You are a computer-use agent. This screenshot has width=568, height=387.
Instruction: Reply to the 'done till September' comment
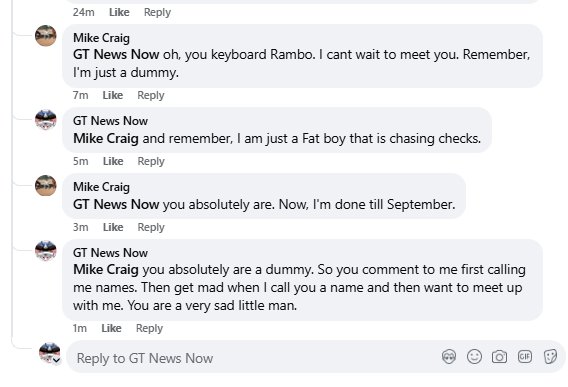(151, 227)
